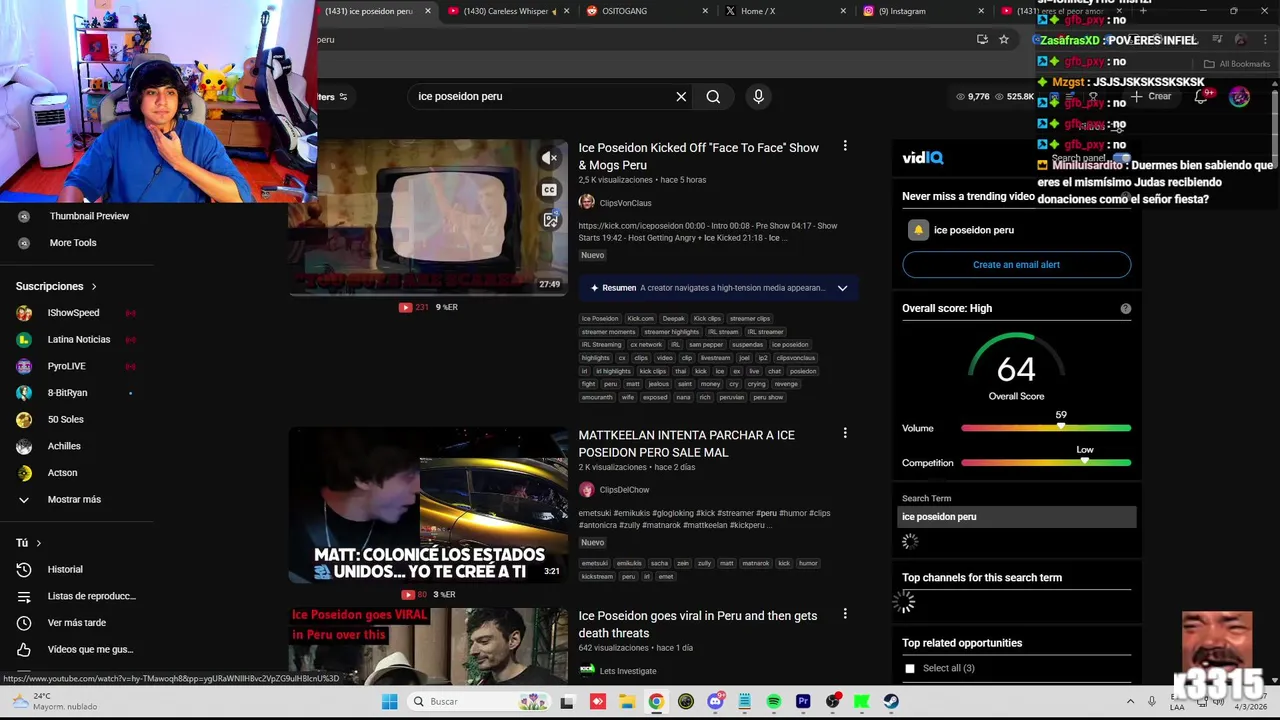
Task: Start voice search with the microphone icon
Action: [758, 97]
